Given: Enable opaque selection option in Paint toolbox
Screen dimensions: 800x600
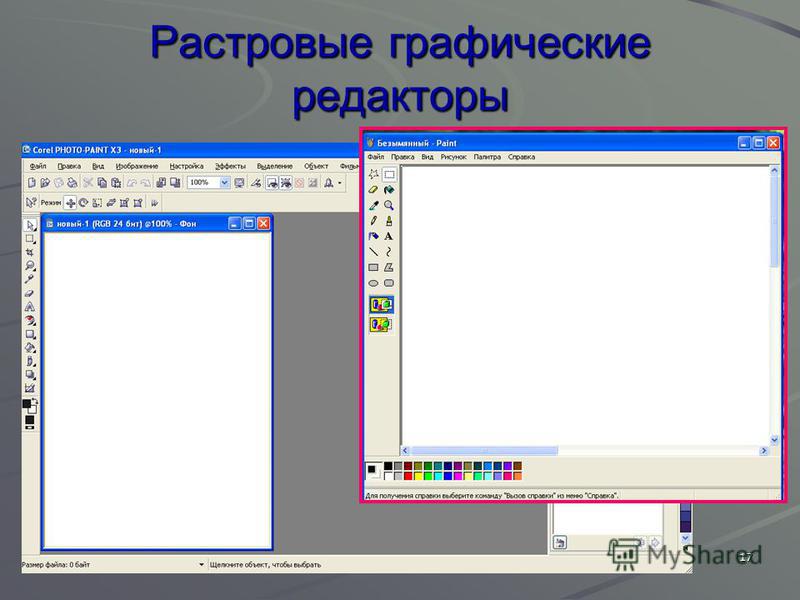Looking at the screenshot, I should click(381, 305).
